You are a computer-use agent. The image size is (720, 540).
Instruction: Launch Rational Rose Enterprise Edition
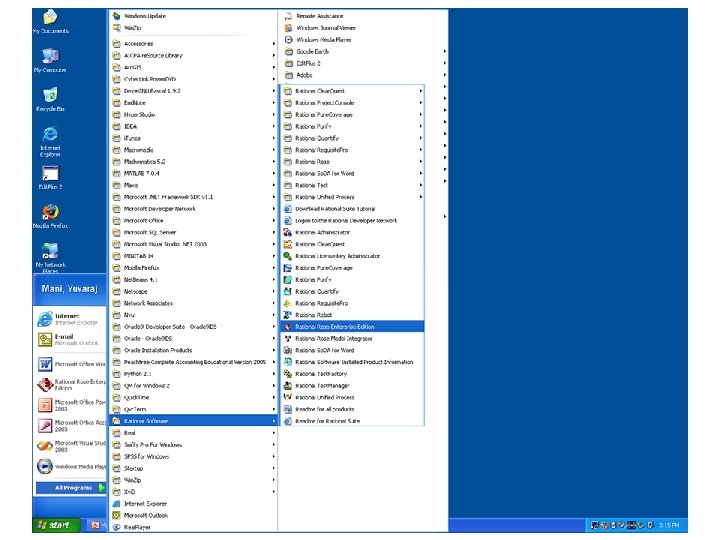point(352,327)
